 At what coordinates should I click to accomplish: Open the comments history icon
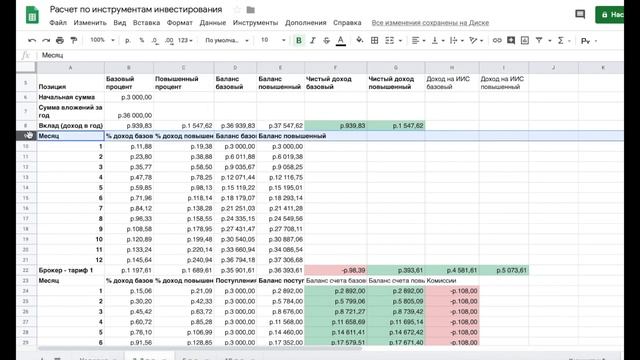click(580, 14)
